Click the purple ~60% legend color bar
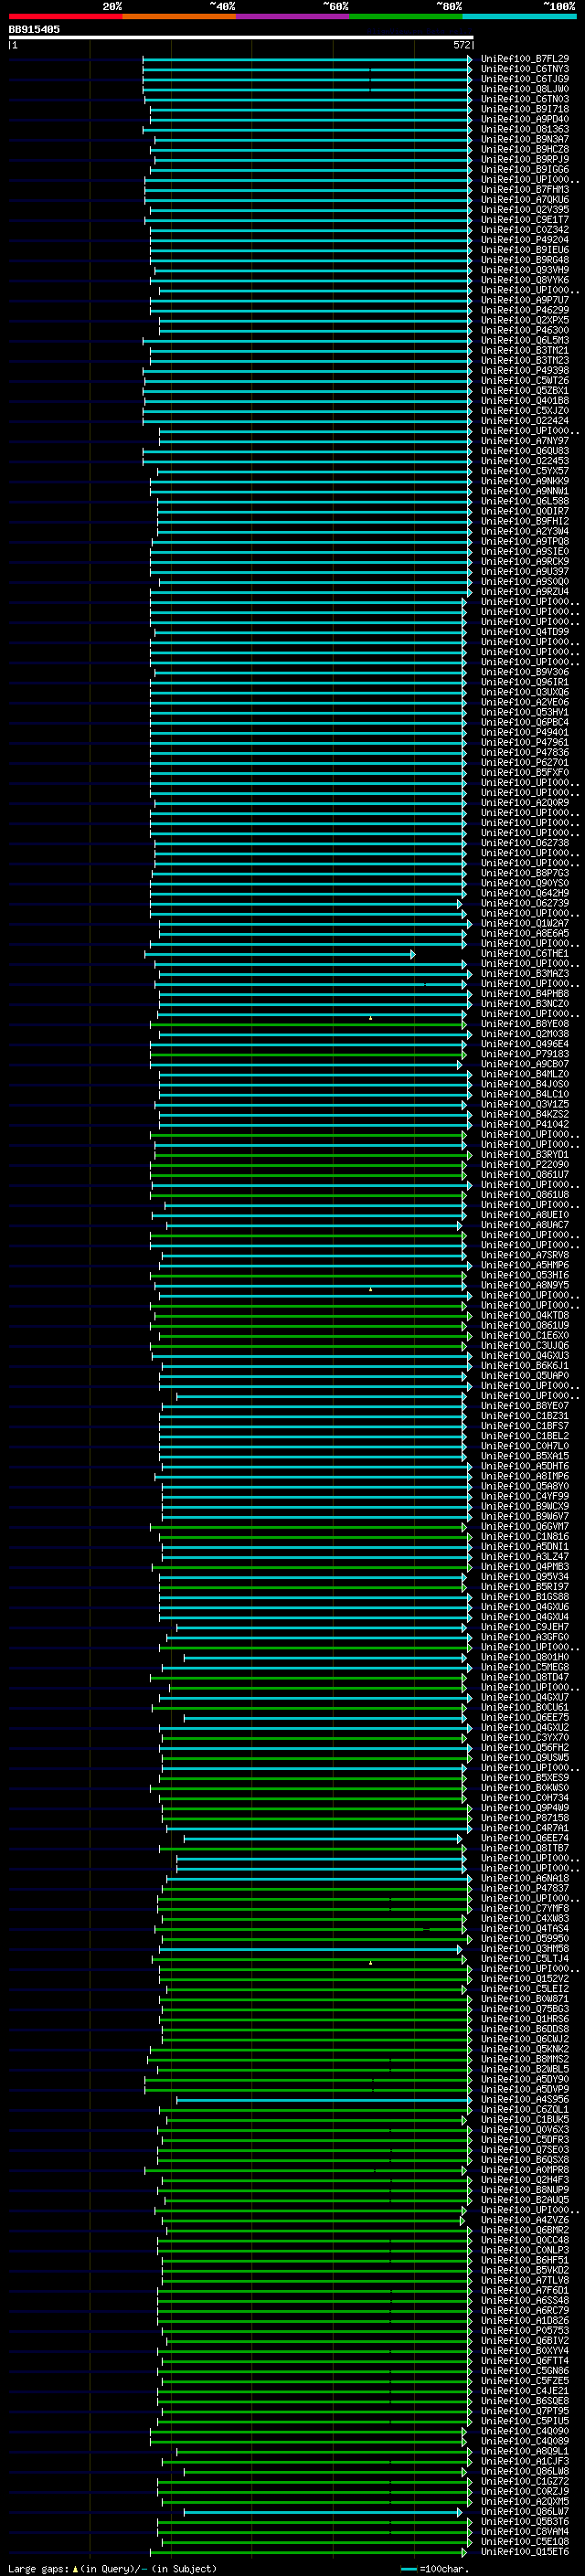Viewport: 585px width, 2576px height. pos(292,16)
